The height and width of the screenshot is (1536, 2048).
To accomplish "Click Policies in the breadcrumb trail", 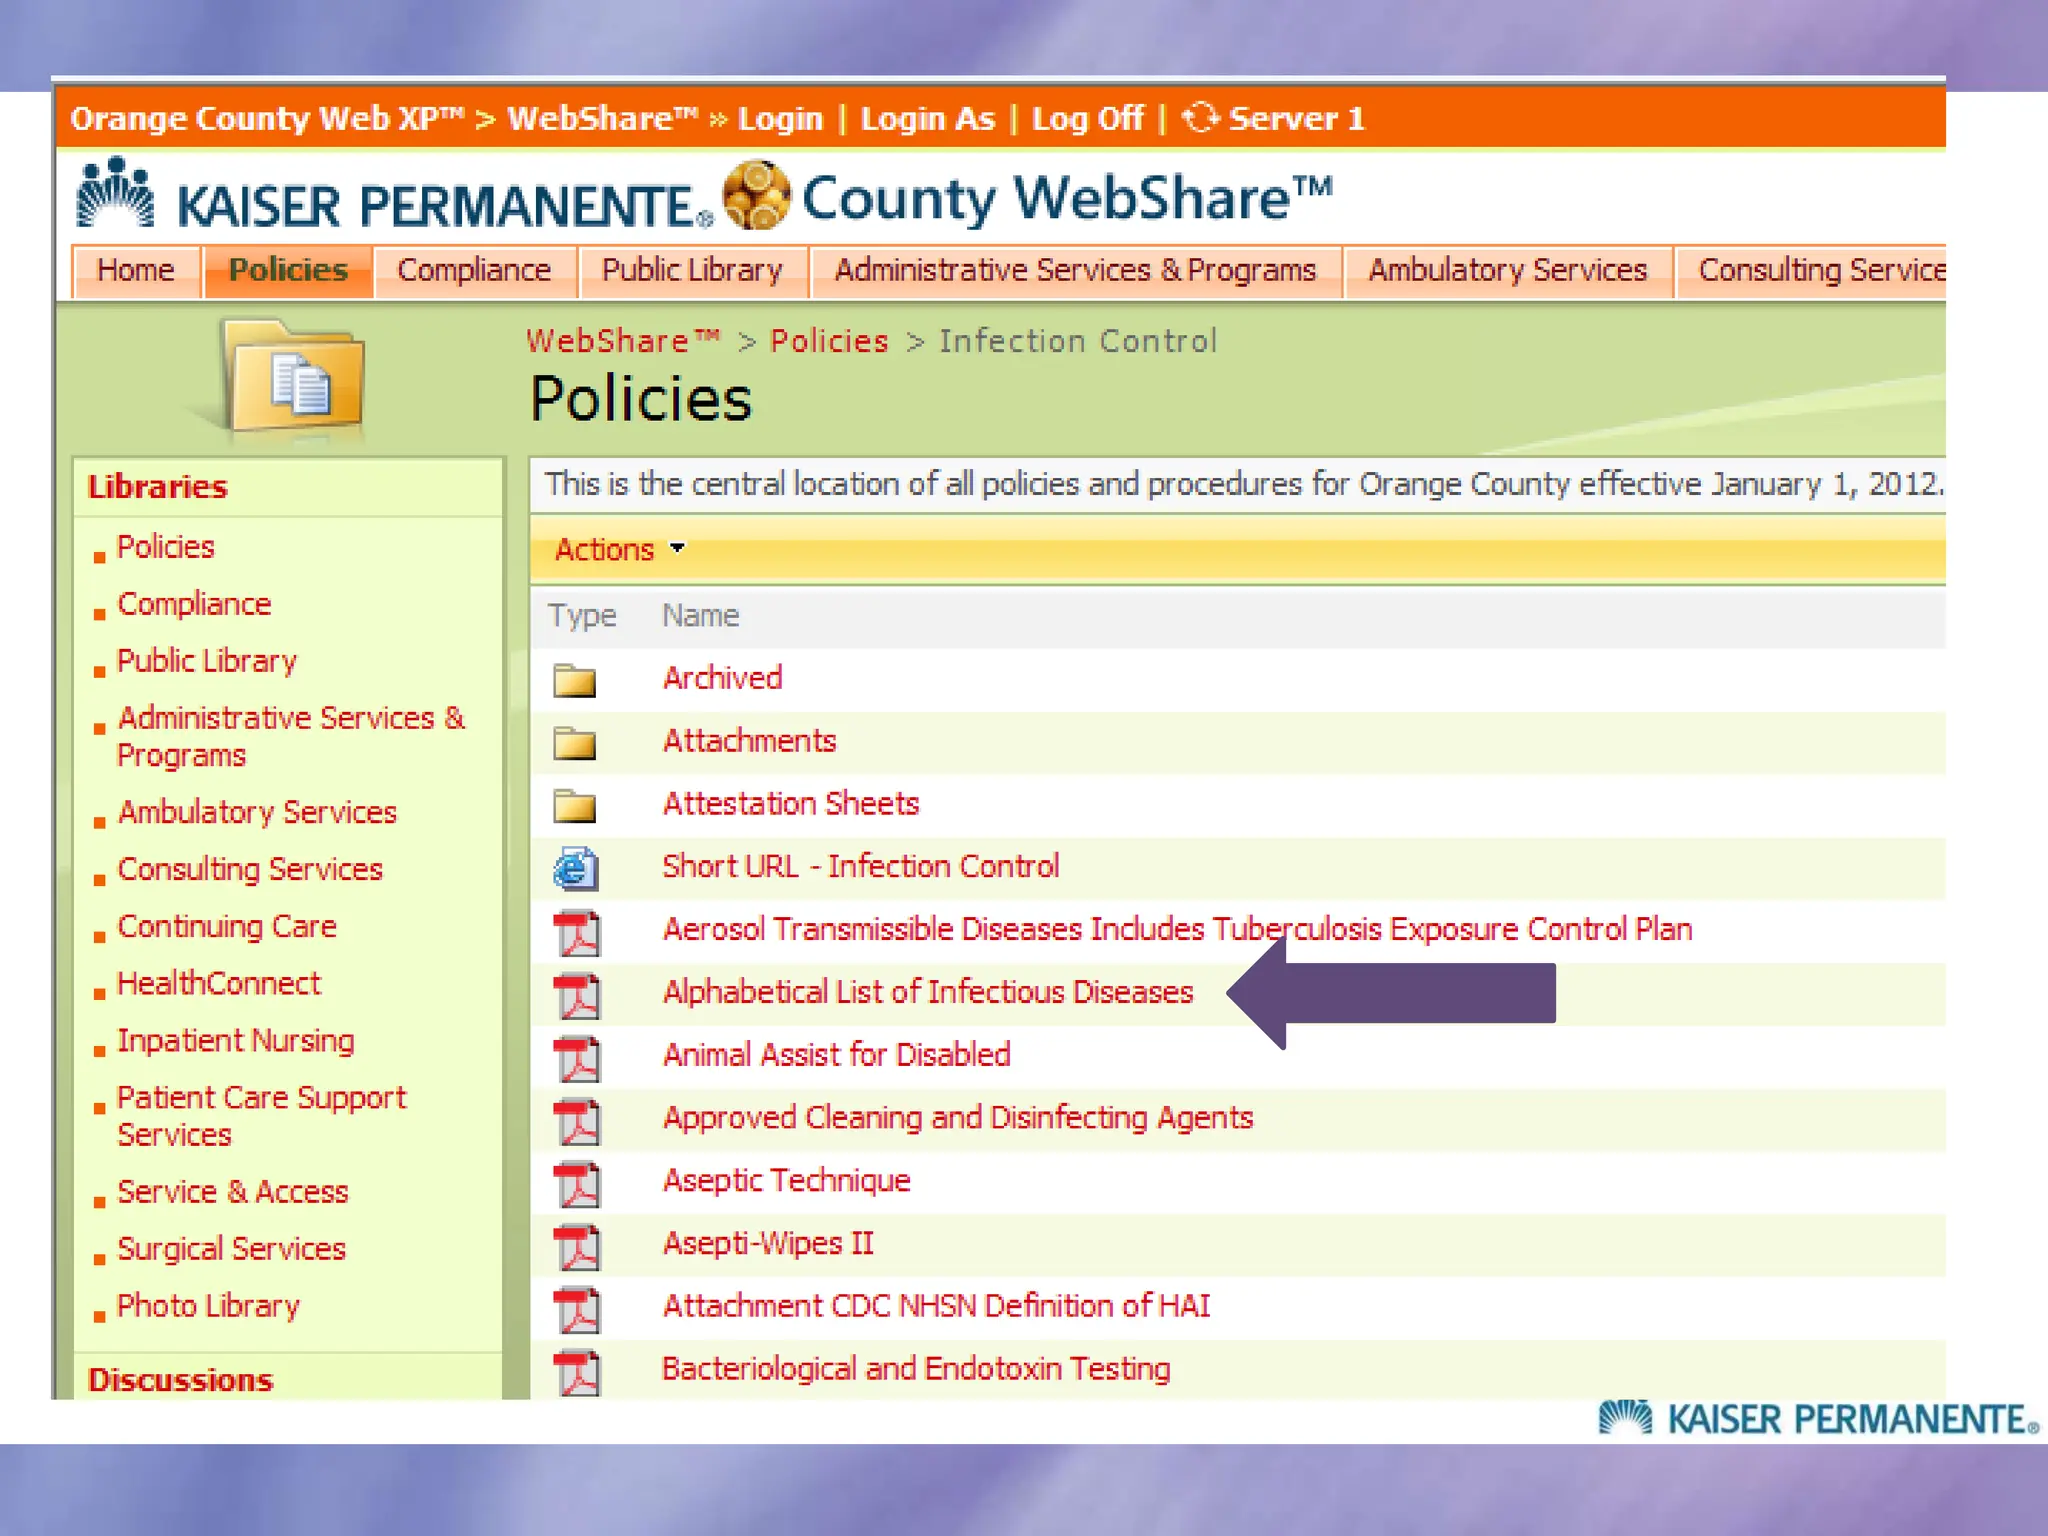I will (x=828, y=341).
